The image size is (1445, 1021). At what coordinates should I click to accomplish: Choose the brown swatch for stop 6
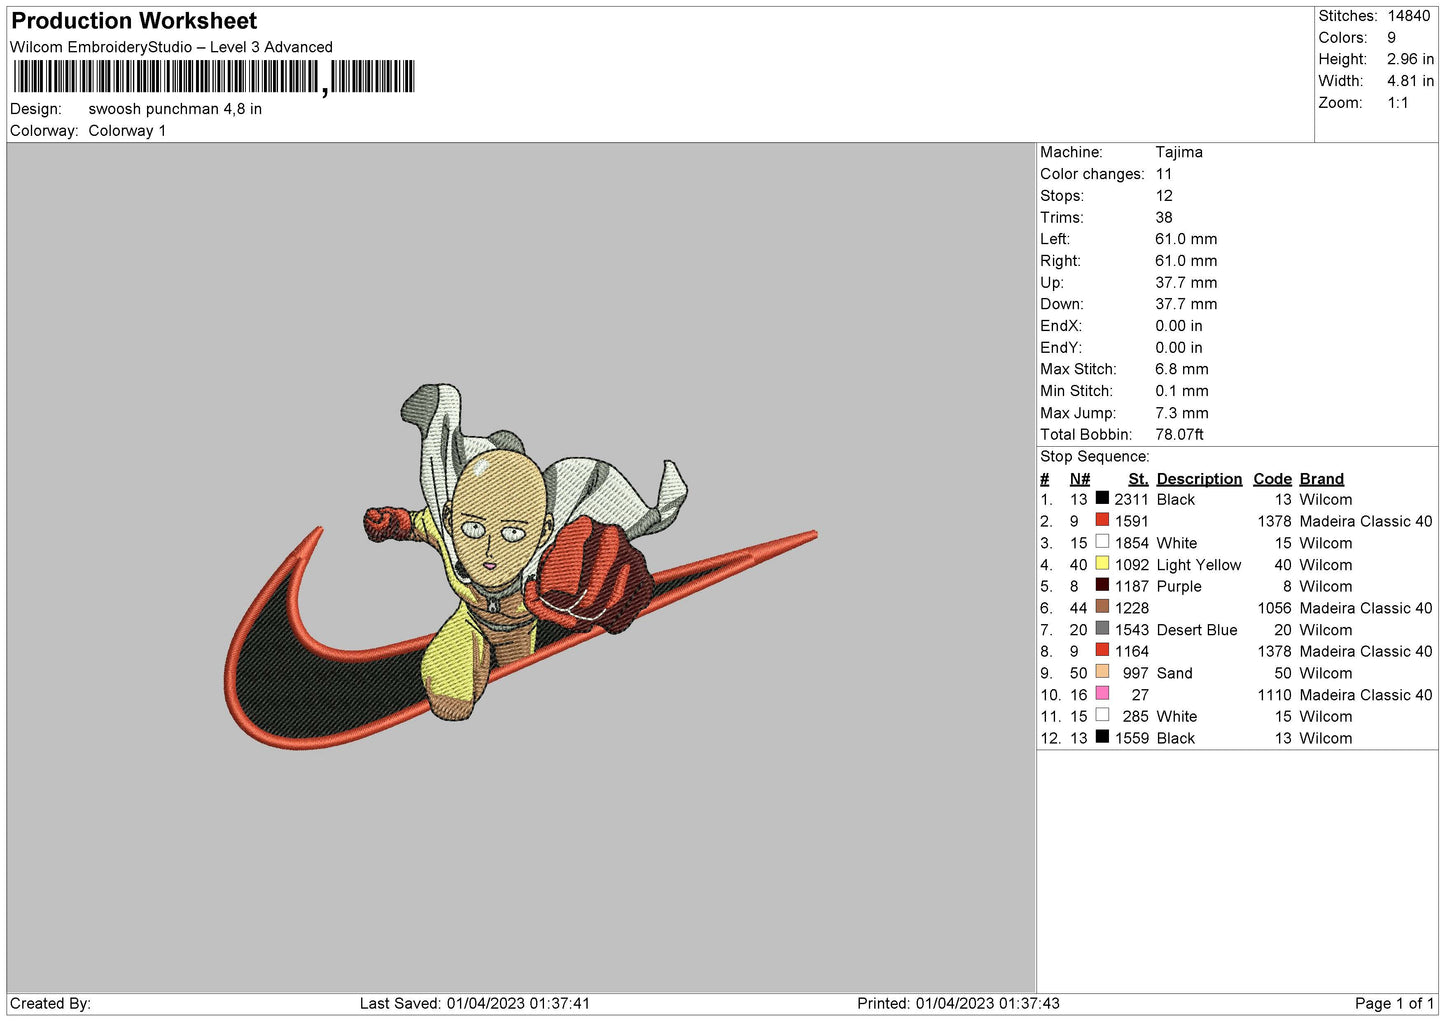pos(1102,607)
